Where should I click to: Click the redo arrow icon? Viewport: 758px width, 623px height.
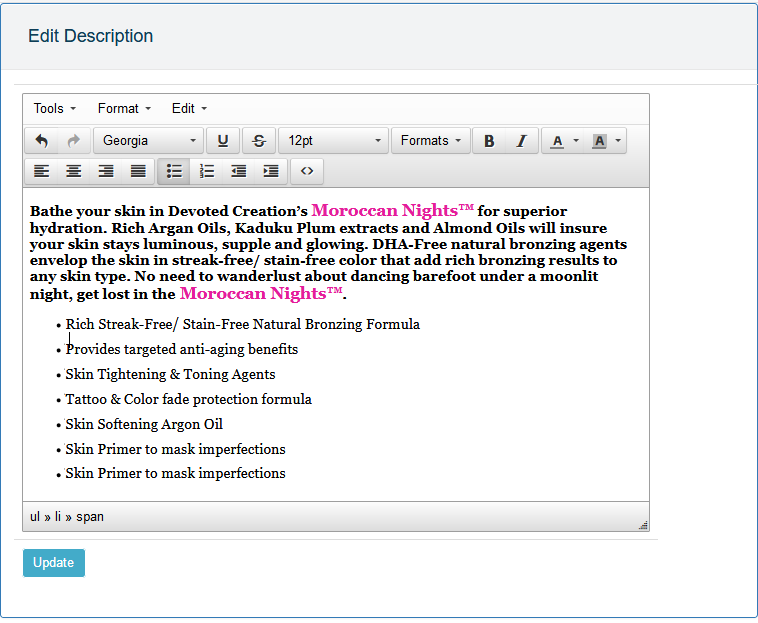click(73, 141)
